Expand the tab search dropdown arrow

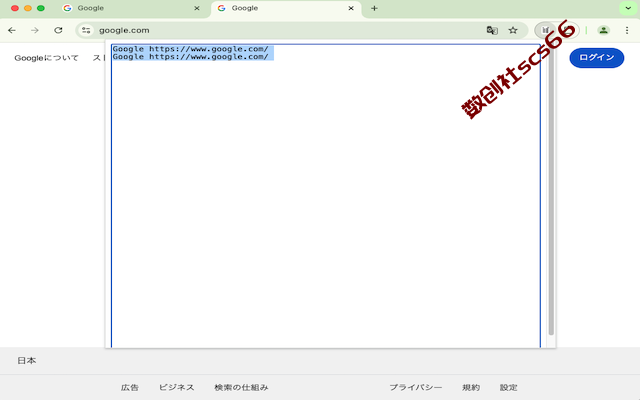[x=628, y=8]
